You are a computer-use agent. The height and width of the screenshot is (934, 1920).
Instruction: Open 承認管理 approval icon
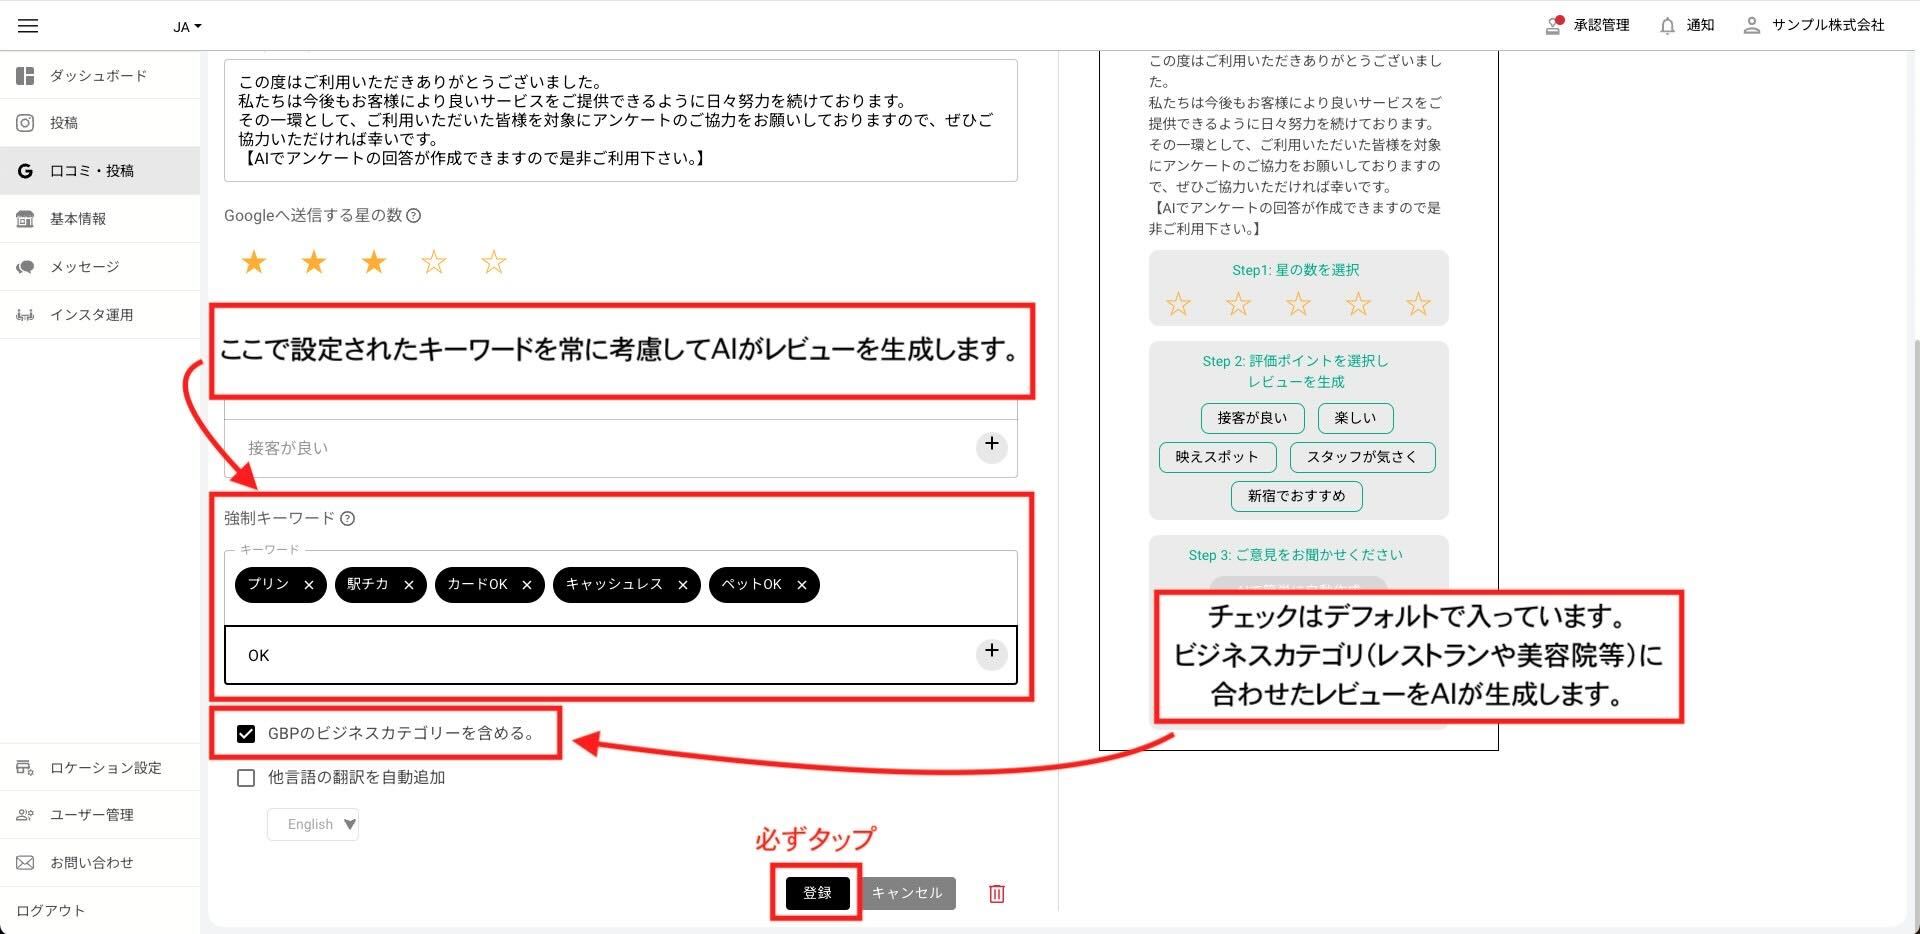pos(1553,26)
